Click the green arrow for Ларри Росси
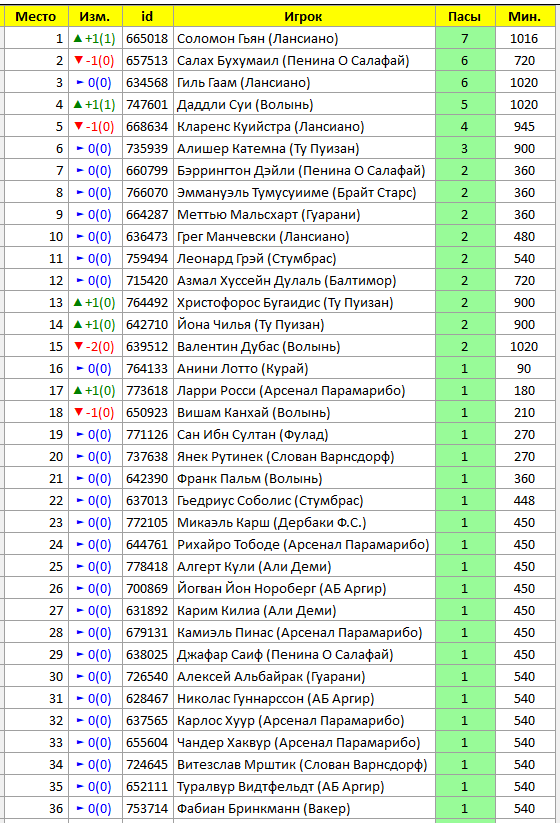560x823 pixels. (x=78, y=391)
